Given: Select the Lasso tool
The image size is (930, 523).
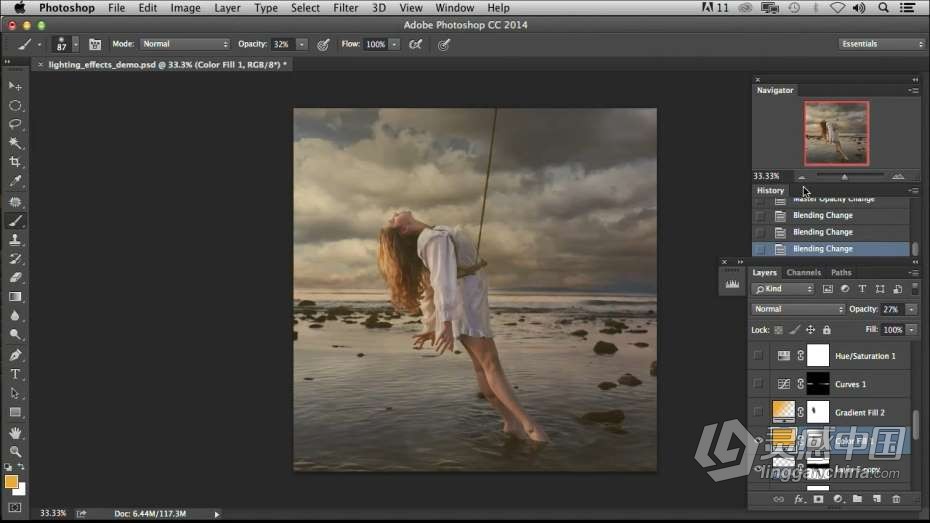Looking at the screenshot, I should tap(15, 124).
